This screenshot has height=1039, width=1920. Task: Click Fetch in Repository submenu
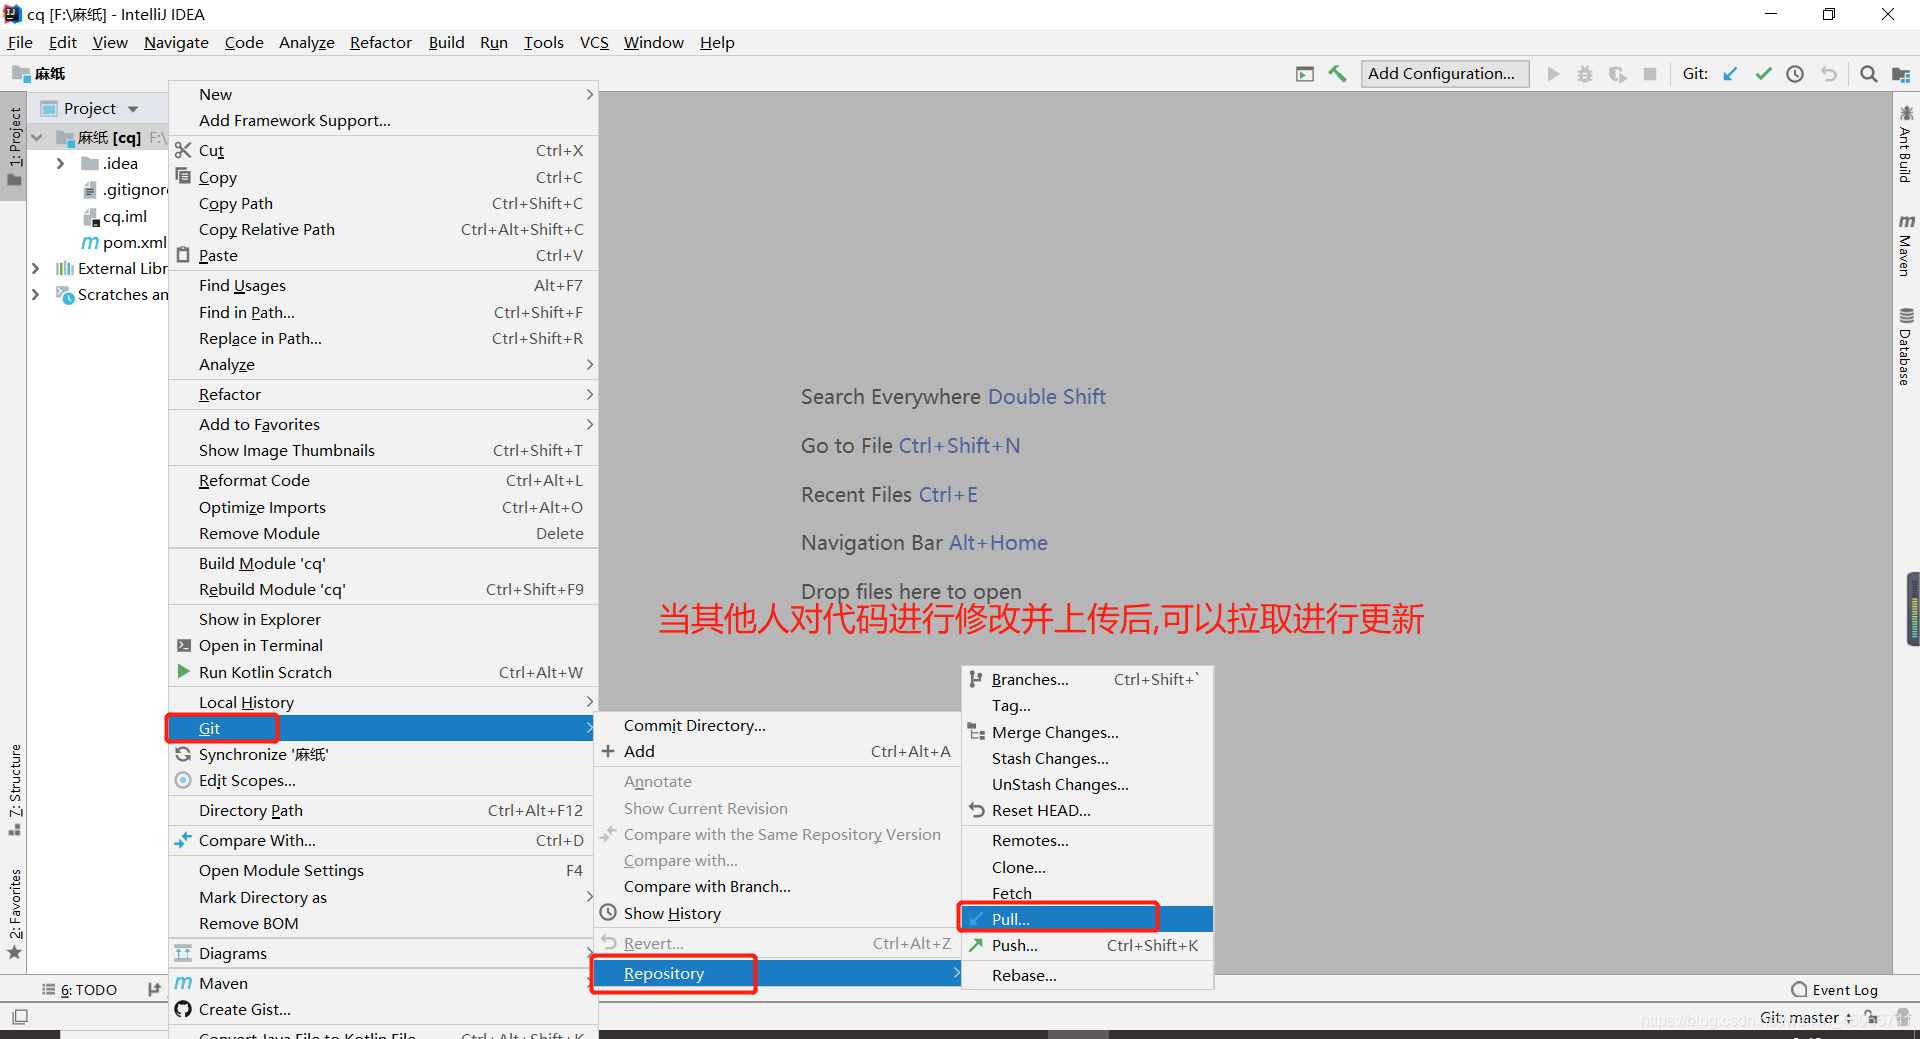[x=1087, y=894]
